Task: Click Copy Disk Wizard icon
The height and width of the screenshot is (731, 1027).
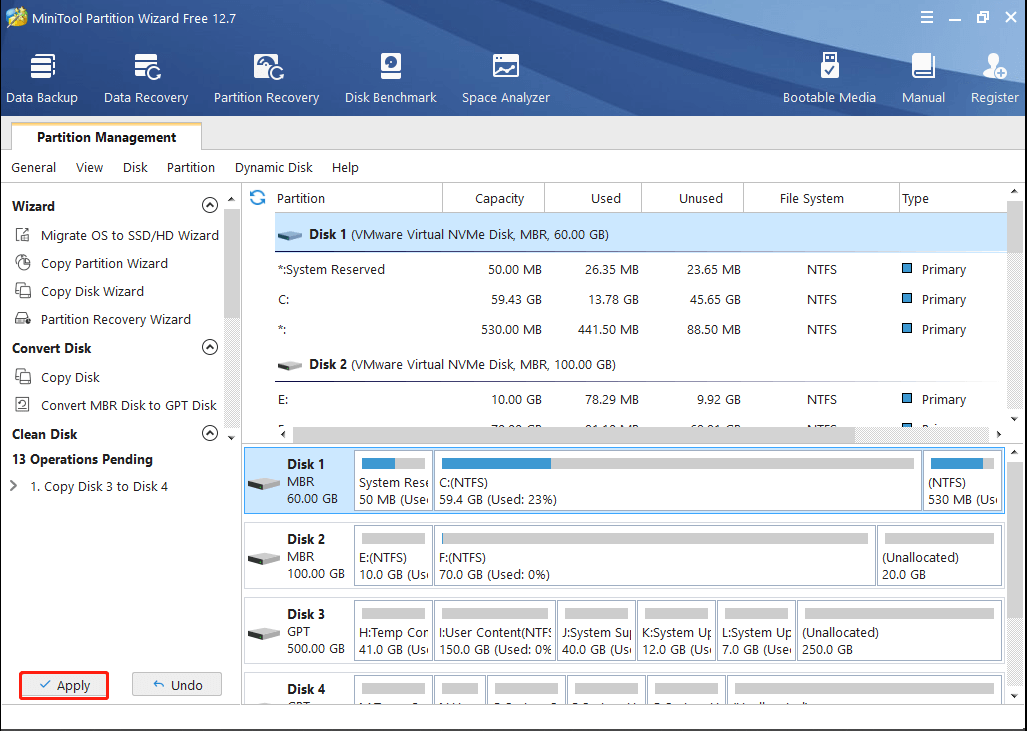Action: click(x=23, y=291)
